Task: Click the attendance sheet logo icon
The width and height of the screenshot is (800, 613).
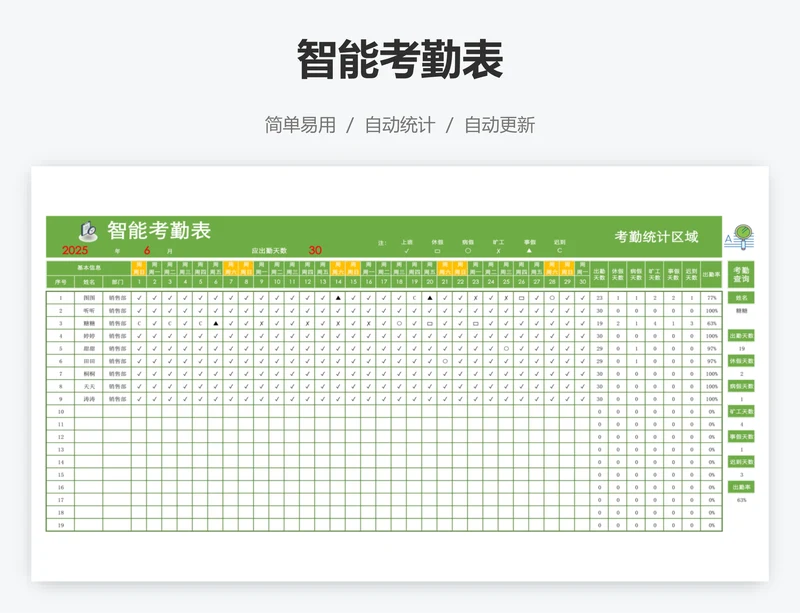Action: point(88,229)
